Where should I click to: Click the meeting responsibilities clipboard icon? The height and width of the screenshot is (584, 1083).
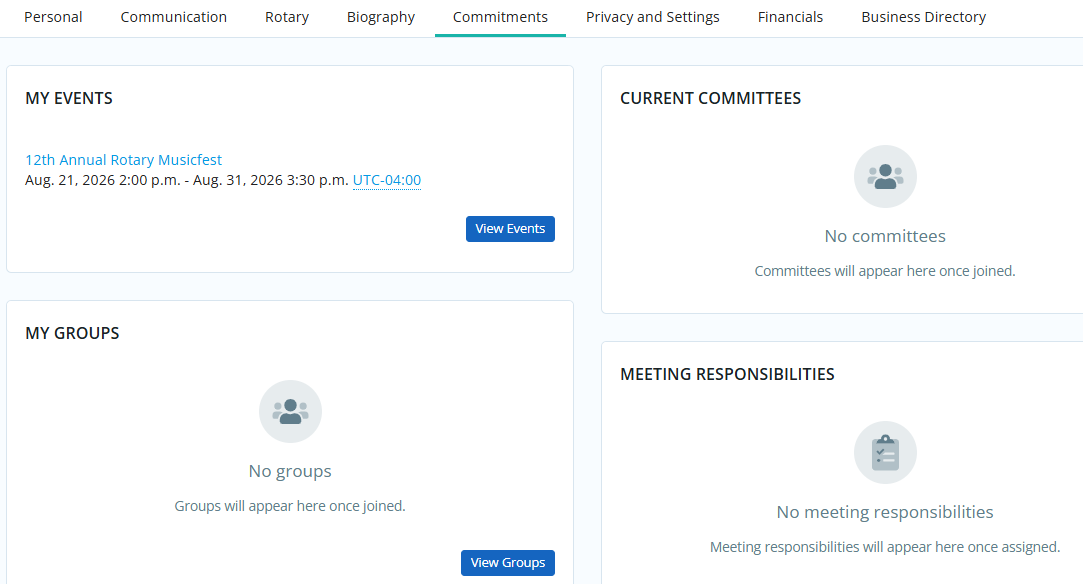point(885,453)
